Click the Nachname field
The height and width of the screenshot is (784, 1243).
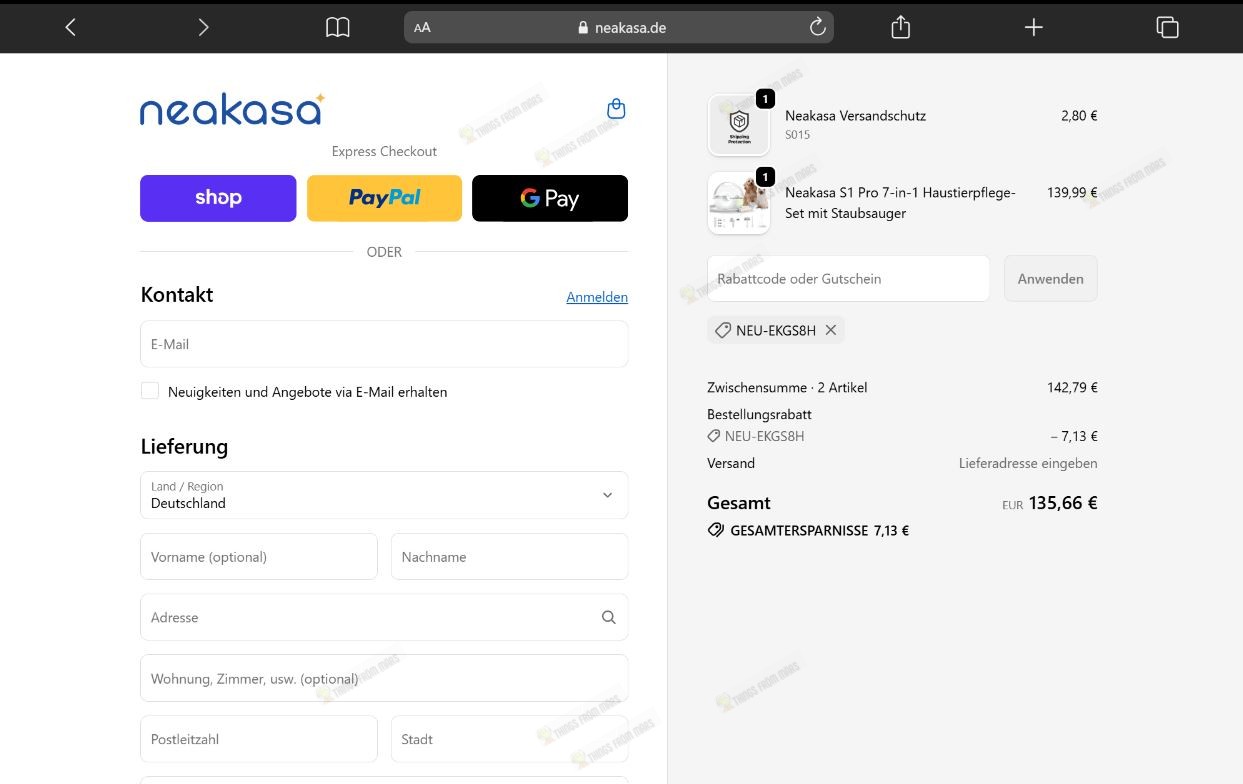click(510, 556)
